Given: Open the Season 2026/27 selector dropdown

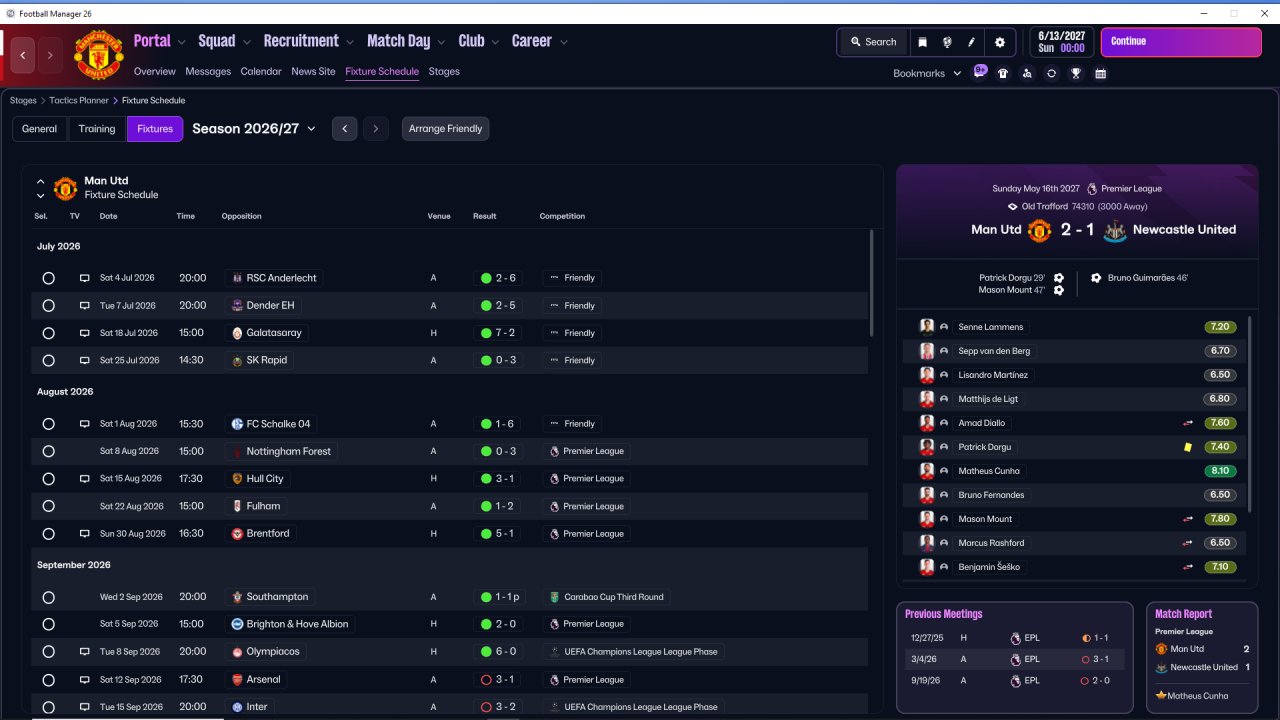Looking at the screenshot, I should pyautogui.click(x=254, y=129).
